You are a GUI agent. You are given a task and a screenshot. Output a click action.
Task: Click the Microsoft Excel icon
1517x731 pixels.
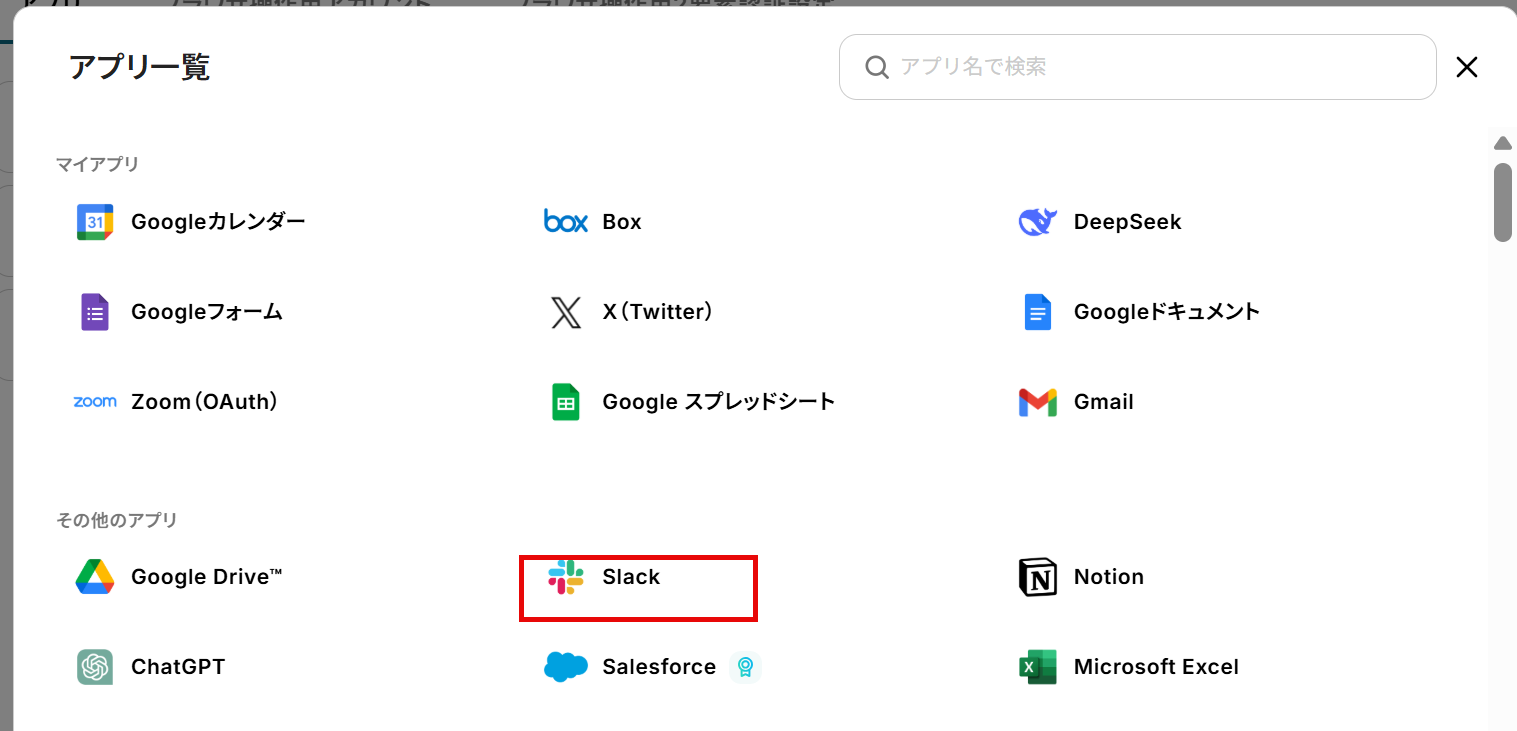[1037, 667]
